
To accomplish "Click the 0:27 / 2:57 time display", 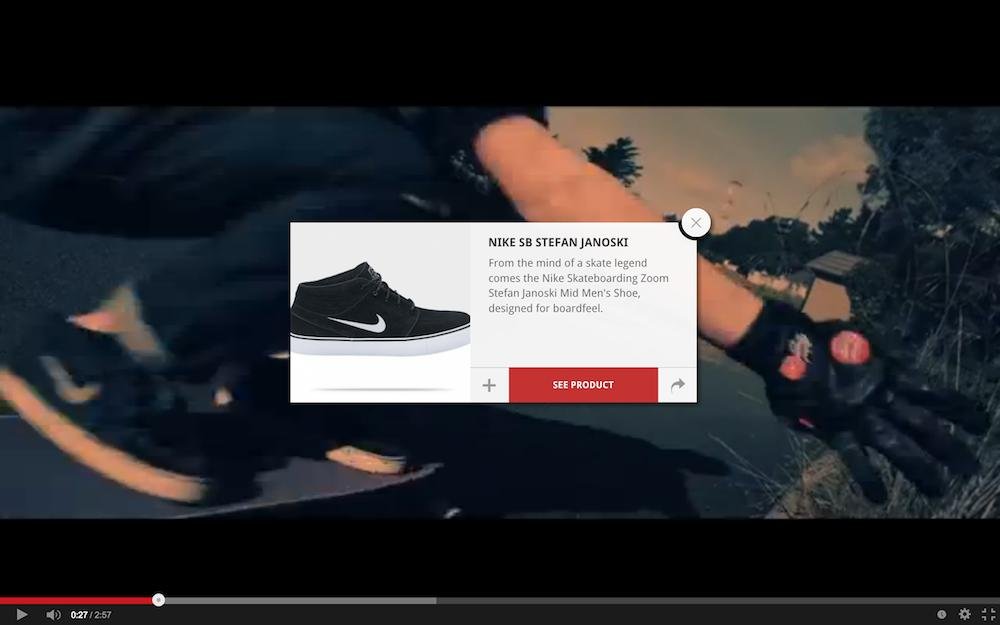I will pyautogui.click(x=91, y=615).
